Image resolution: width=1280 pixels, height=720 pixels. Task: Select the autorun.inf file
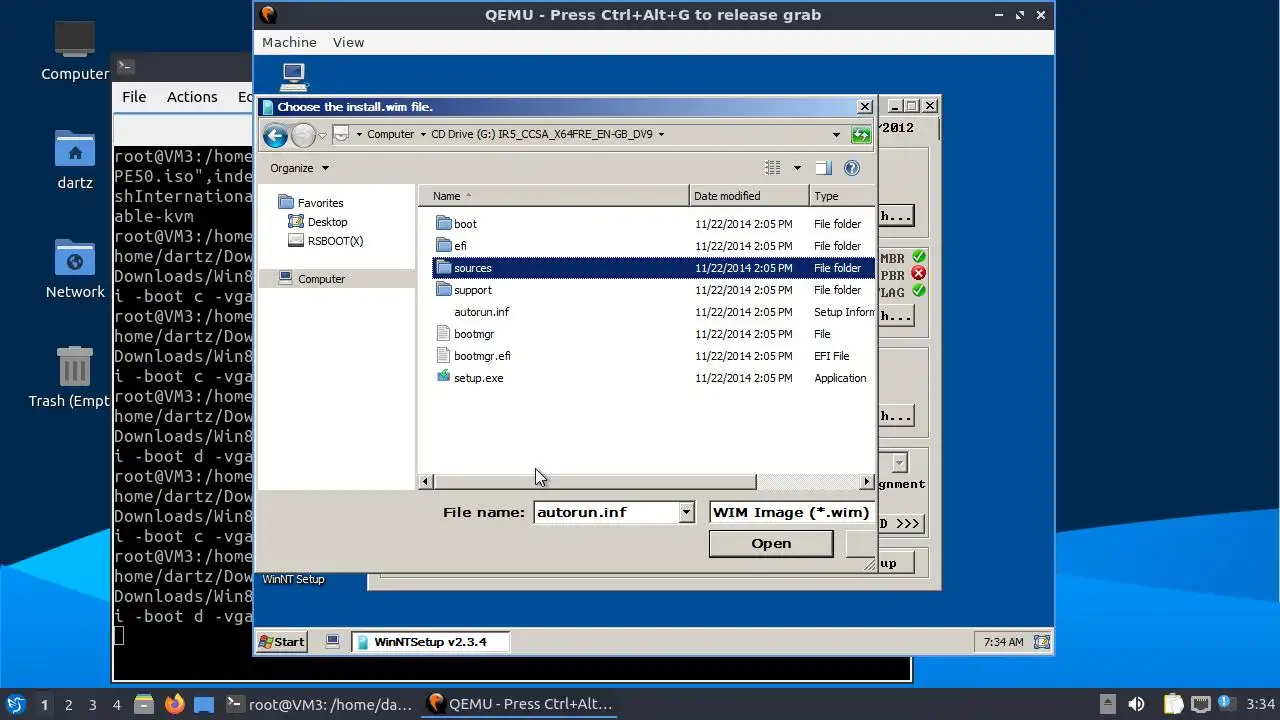[x=481, y=312]
